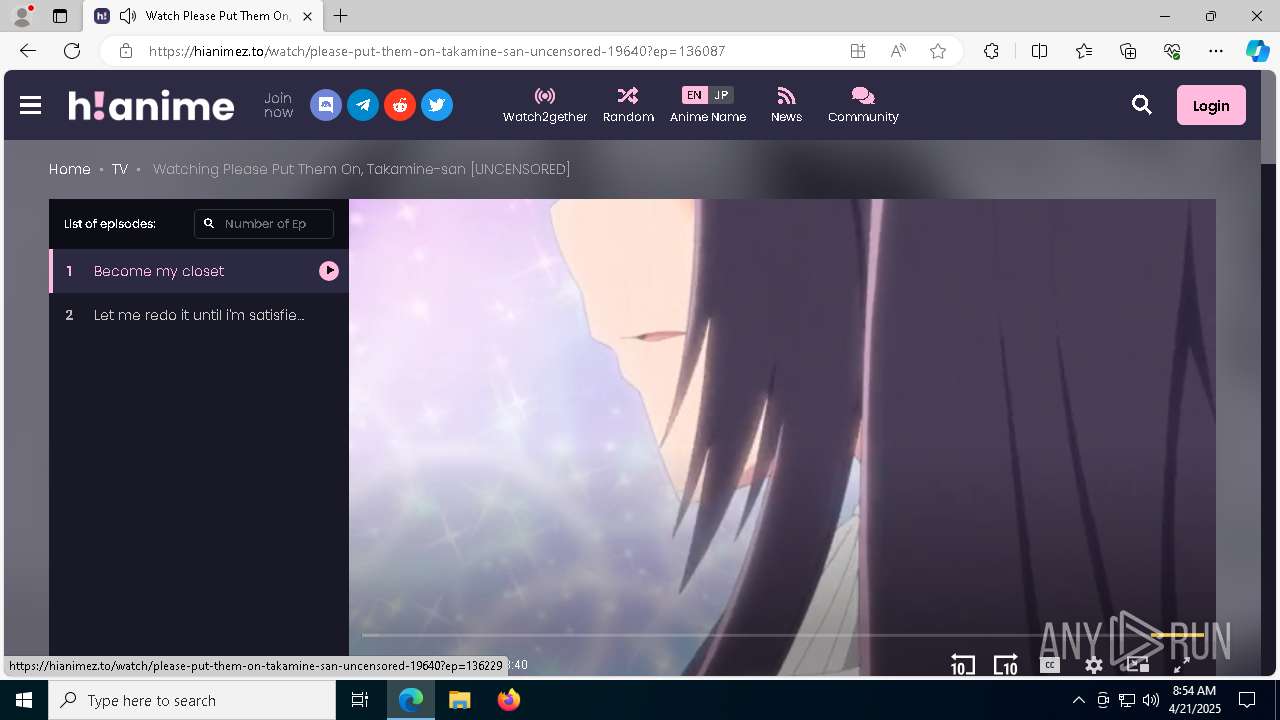
Task: Select episode 2 Let me redo it
Action: point(199,315)
